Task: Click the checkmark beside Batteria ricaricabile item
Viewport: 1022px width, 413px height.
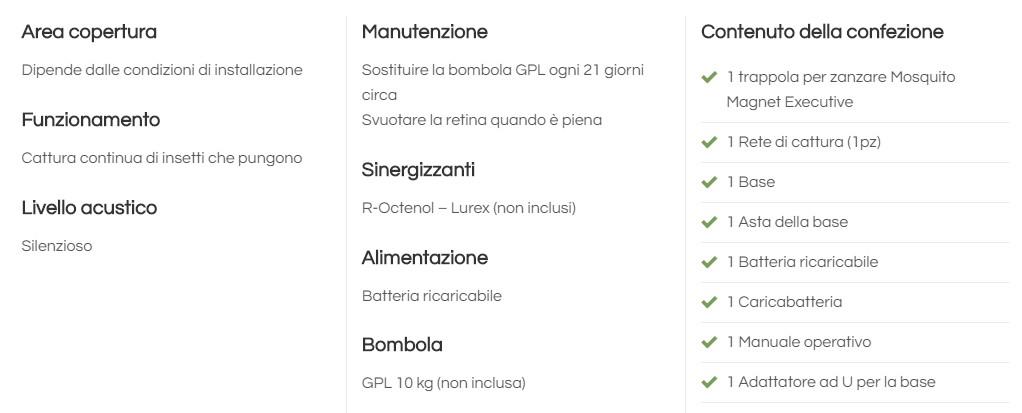Action: pos(708,263)
